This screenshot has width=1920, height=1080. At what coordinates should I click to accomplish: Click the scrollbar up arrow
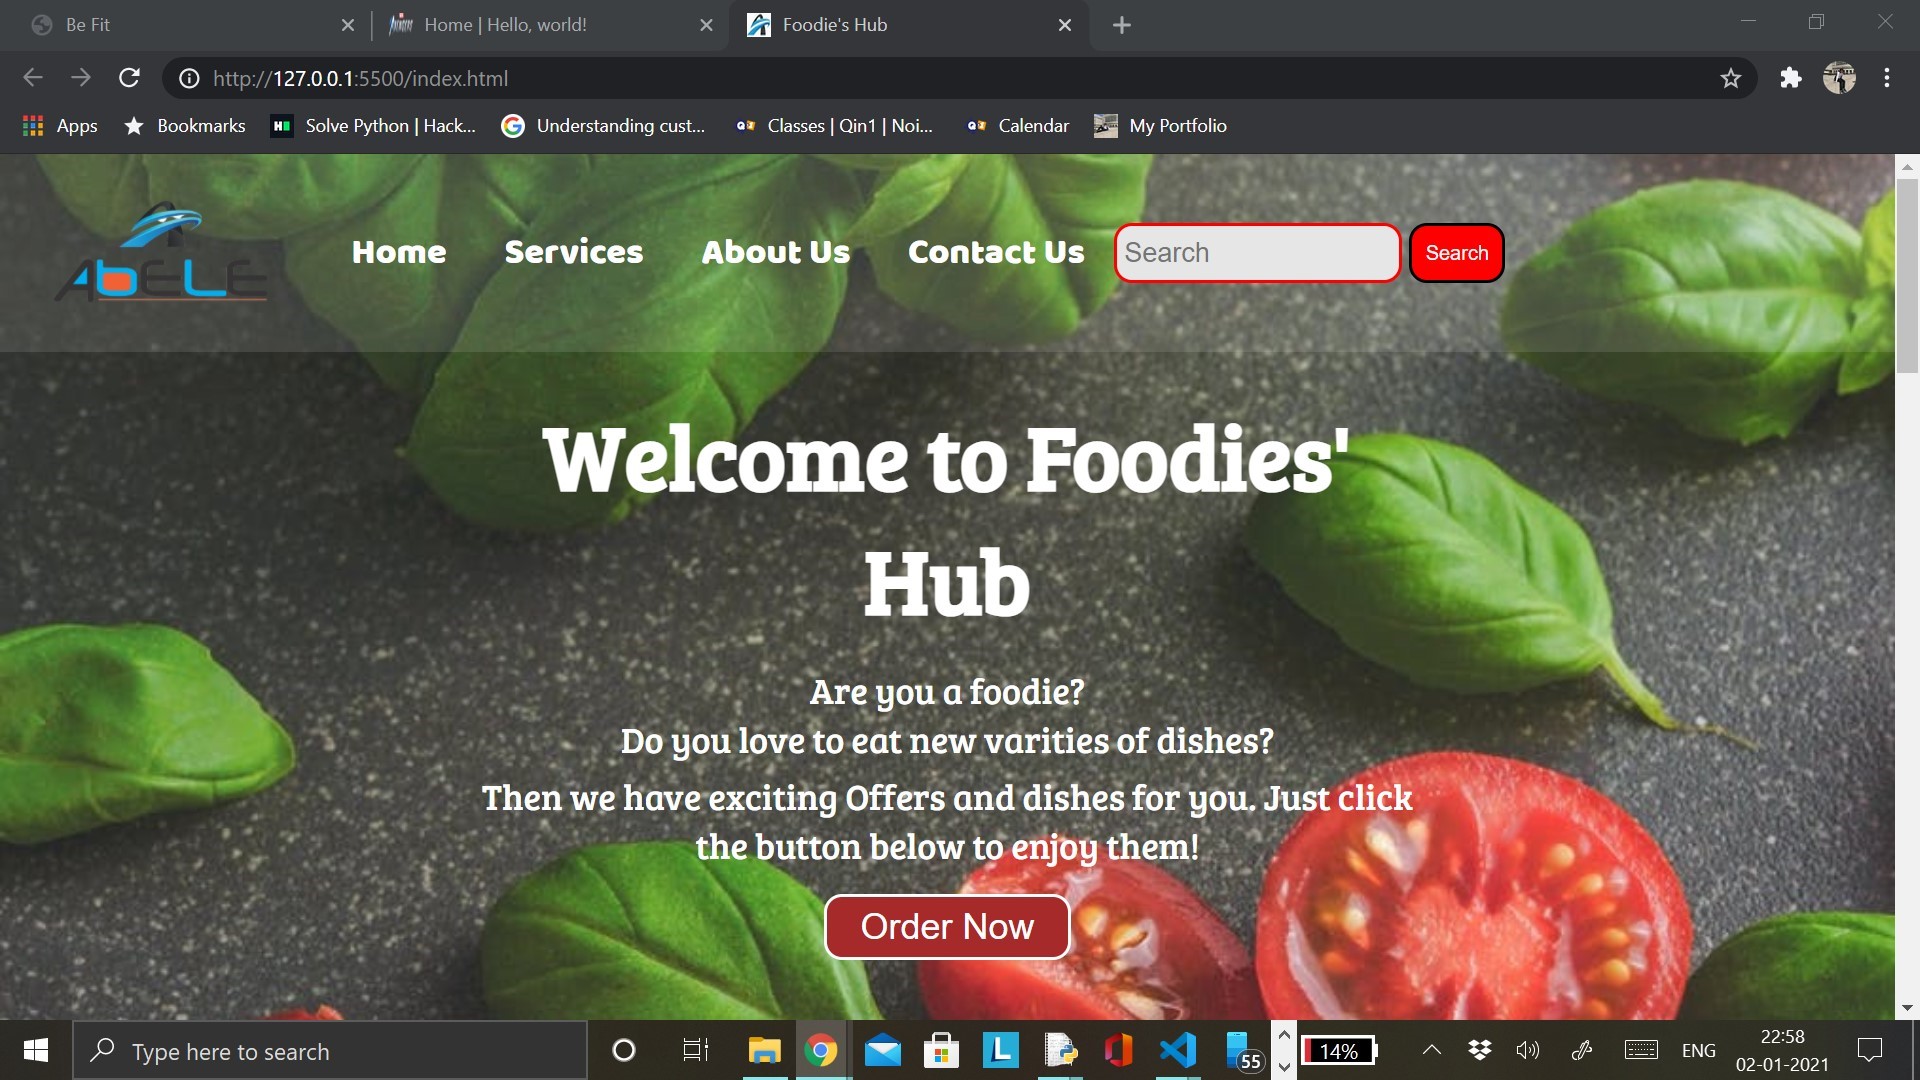tap(1907, 167)
